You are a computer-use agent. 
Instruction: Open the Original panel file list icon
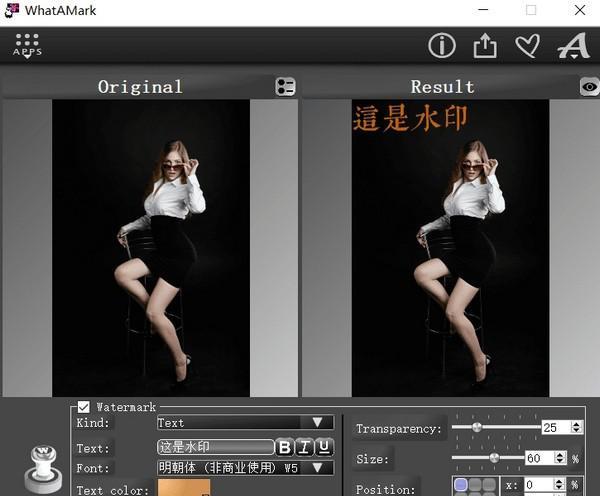[x=285, y=87]
